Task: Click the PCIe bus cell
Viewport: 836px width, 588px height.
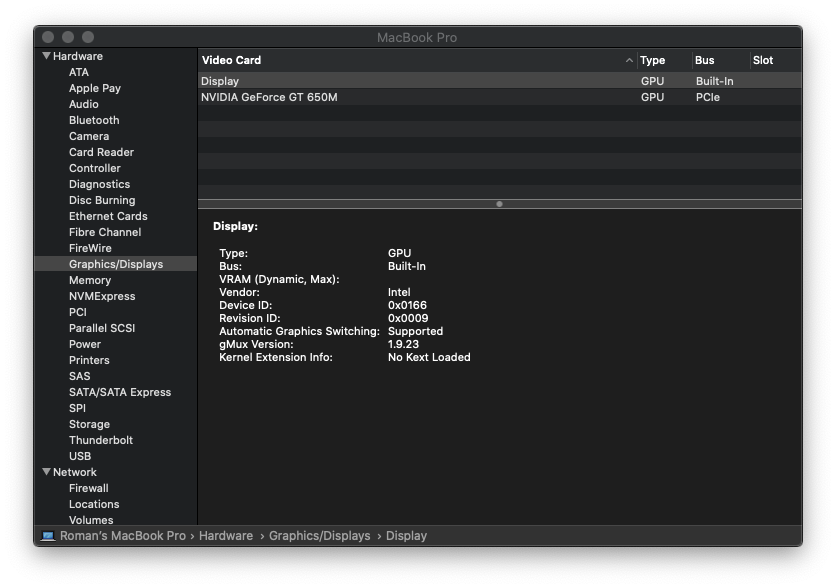Action: click(x=708, y=97)
